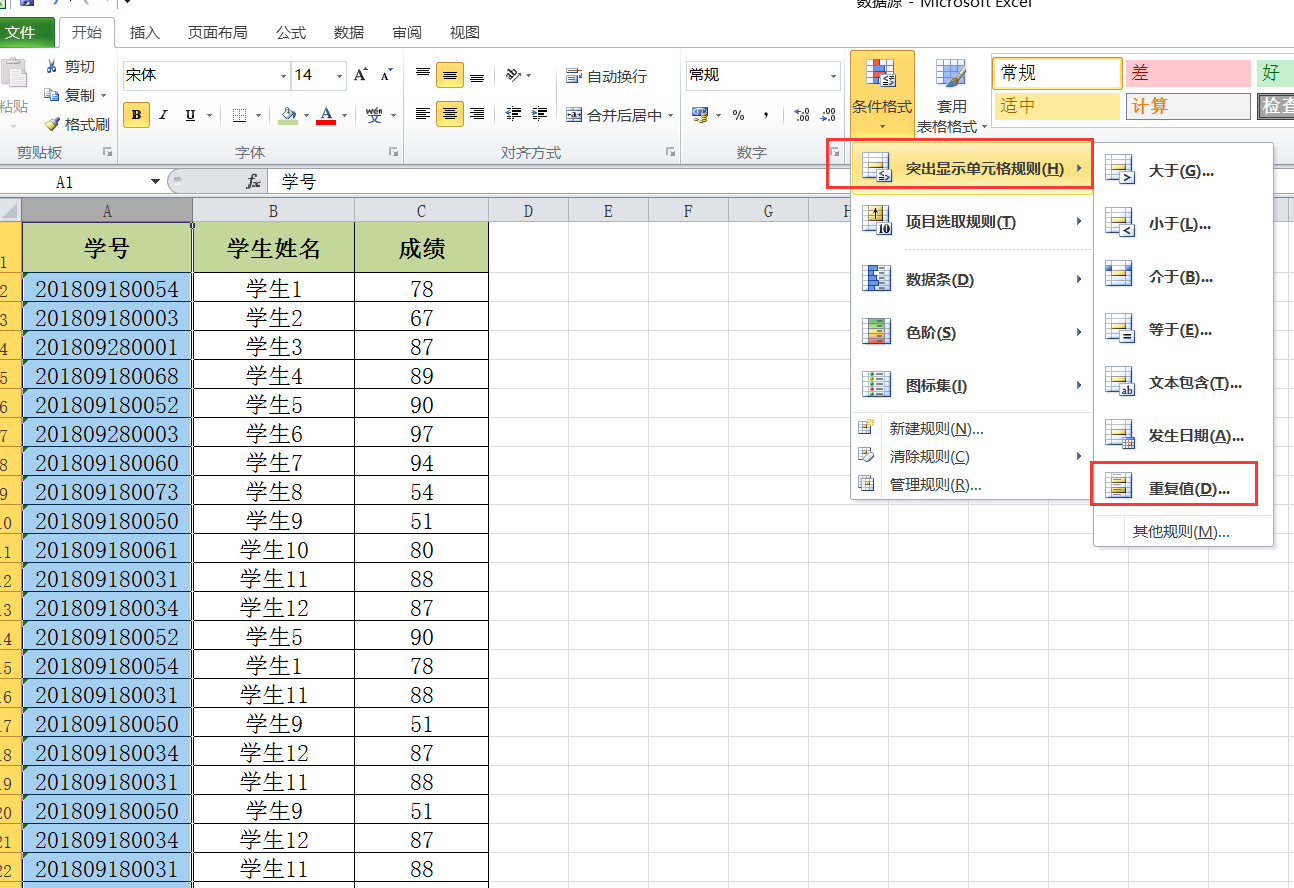Click the formula bar showing 学号
This screenshot has width=1294, height=888.
pyautogui.click(x=780, y=182)
